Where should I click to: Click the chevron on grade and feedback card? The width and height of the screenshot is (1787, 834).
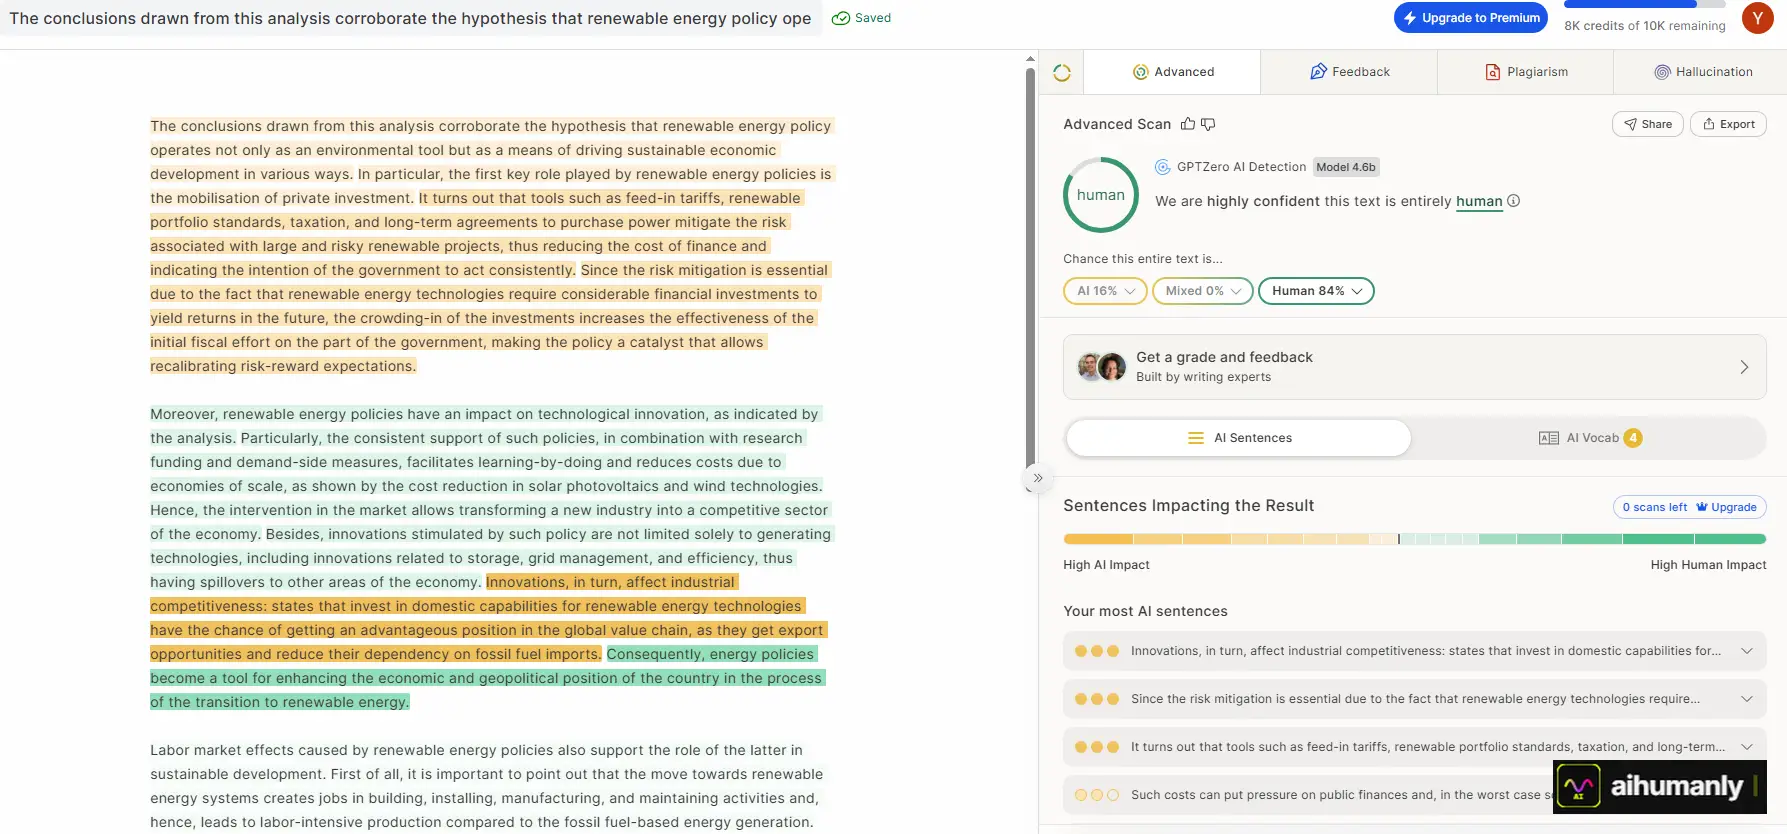(x=1744, y=367)
